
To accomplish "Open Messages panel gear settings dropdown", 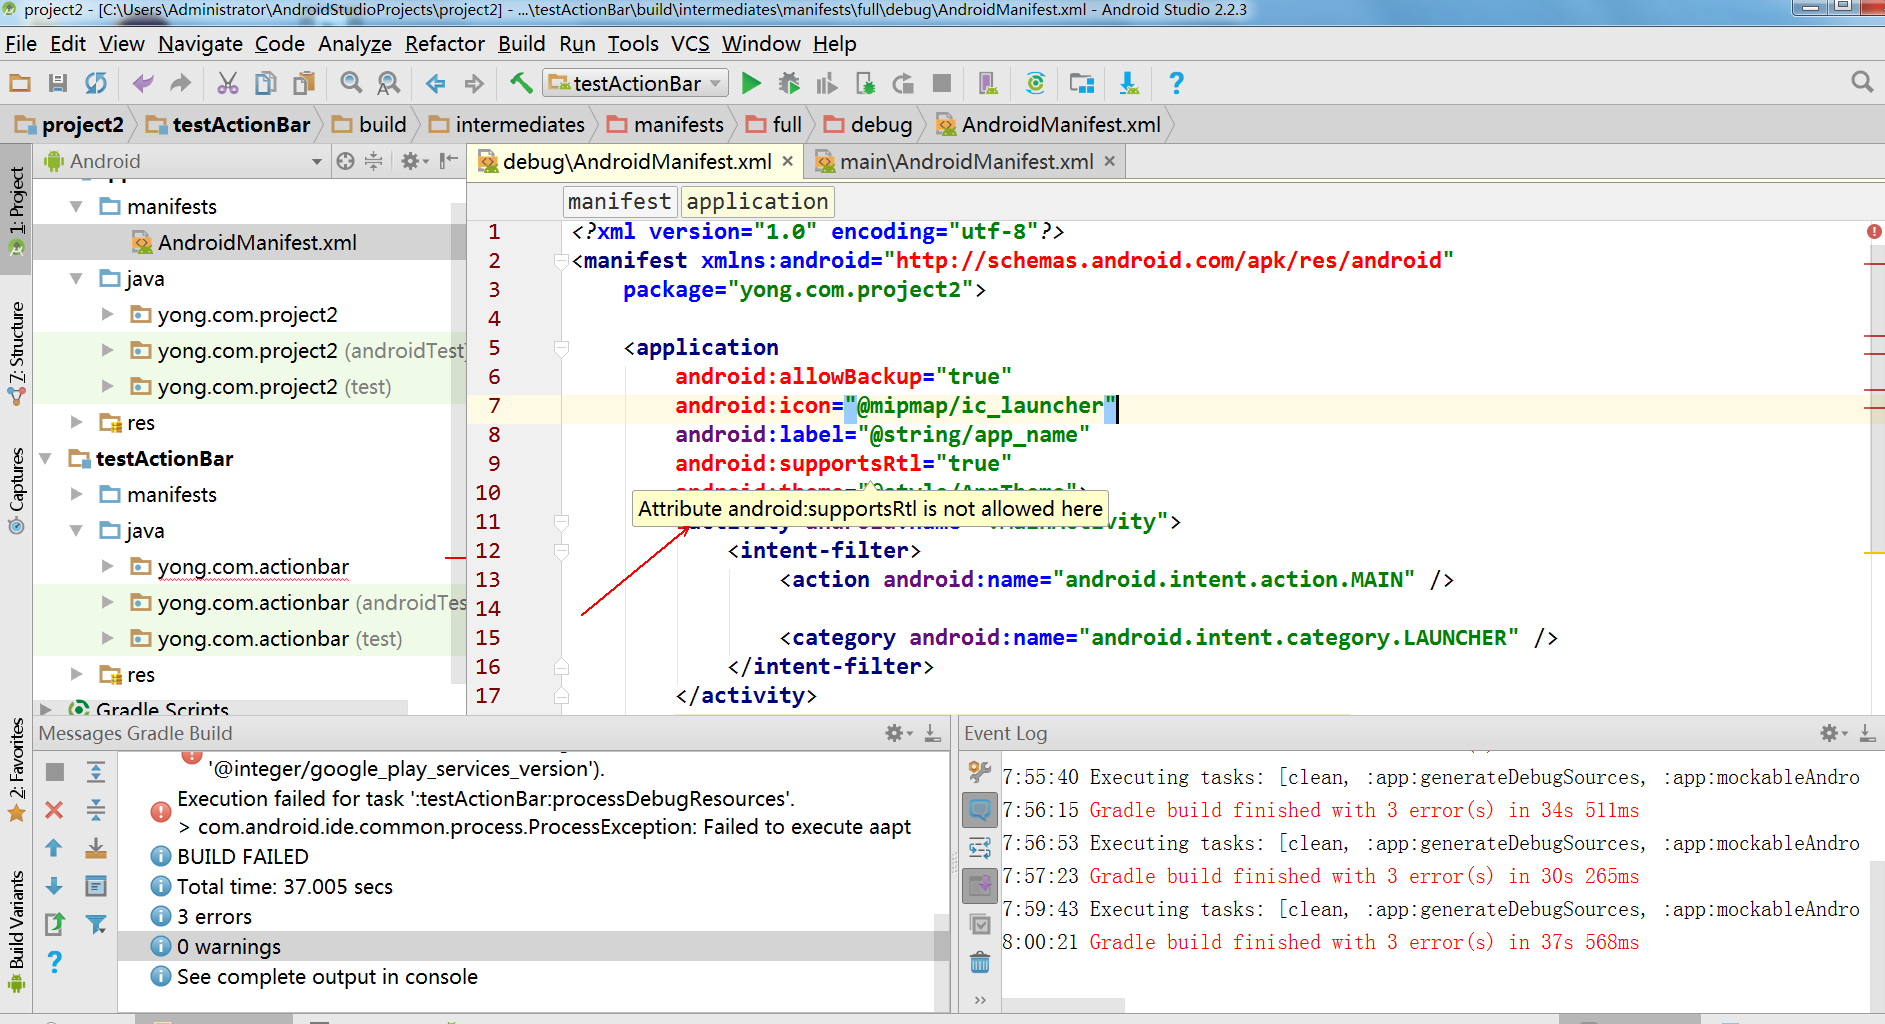I will click(x=898, y=733).
